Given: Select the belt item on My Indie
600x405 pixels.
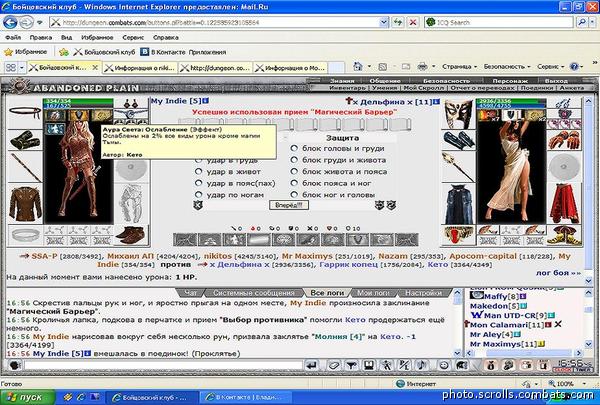Looking at the screenshot, I should point(25,113).
